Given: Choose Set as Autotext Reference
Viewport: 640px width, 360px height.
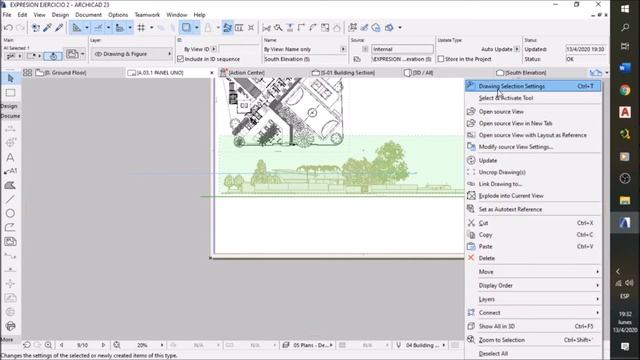Looking at the screenshot, I should [533, 209].
